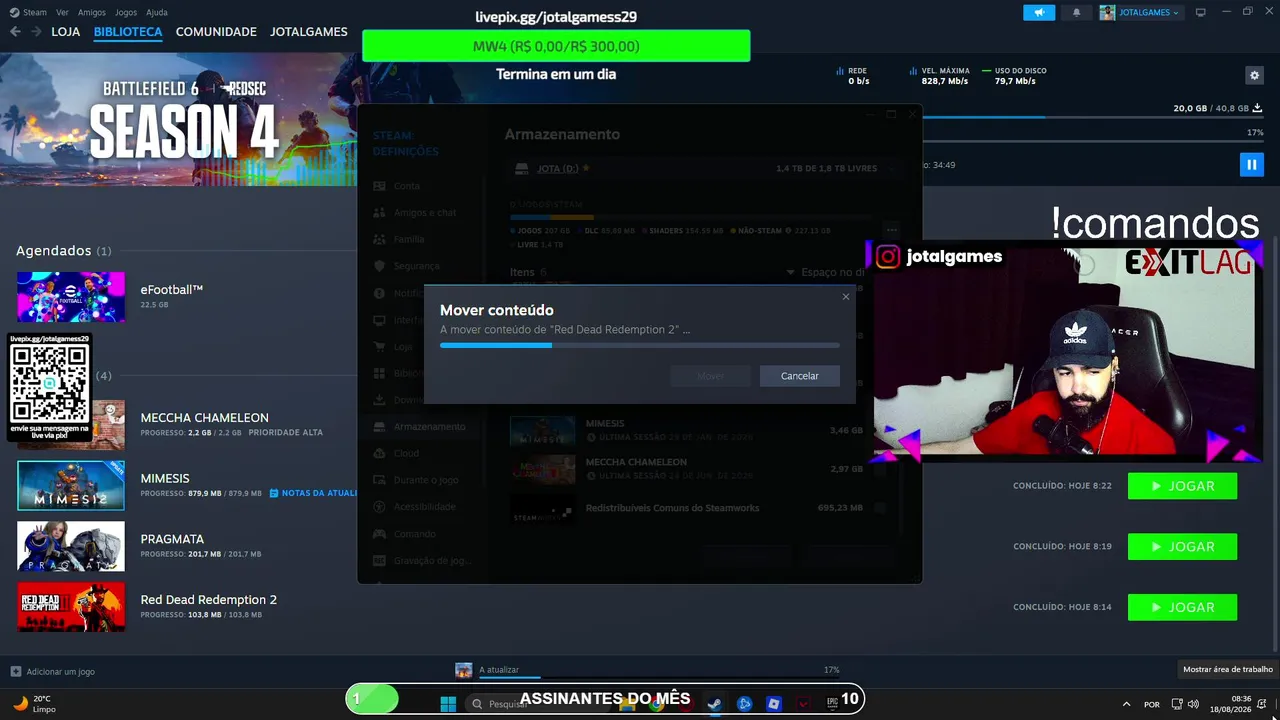Viewport: 1280px width, 720px height.
Task: Open the Steam taskbar icon
Action: point(714,704)
